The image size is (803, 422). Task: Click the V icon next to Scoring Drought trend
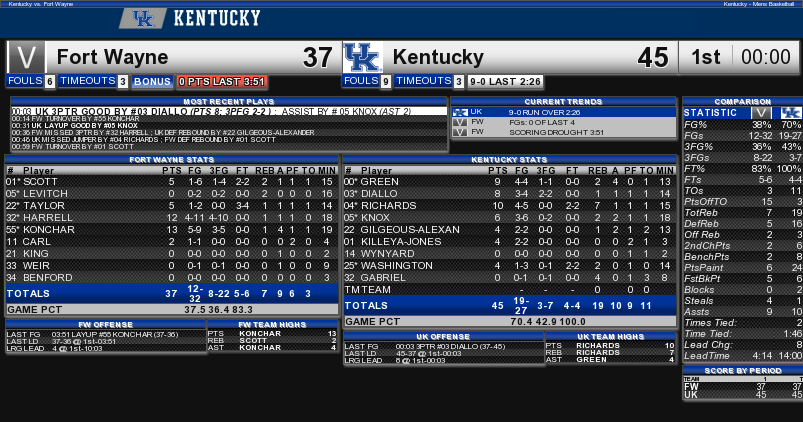[460, 132]
